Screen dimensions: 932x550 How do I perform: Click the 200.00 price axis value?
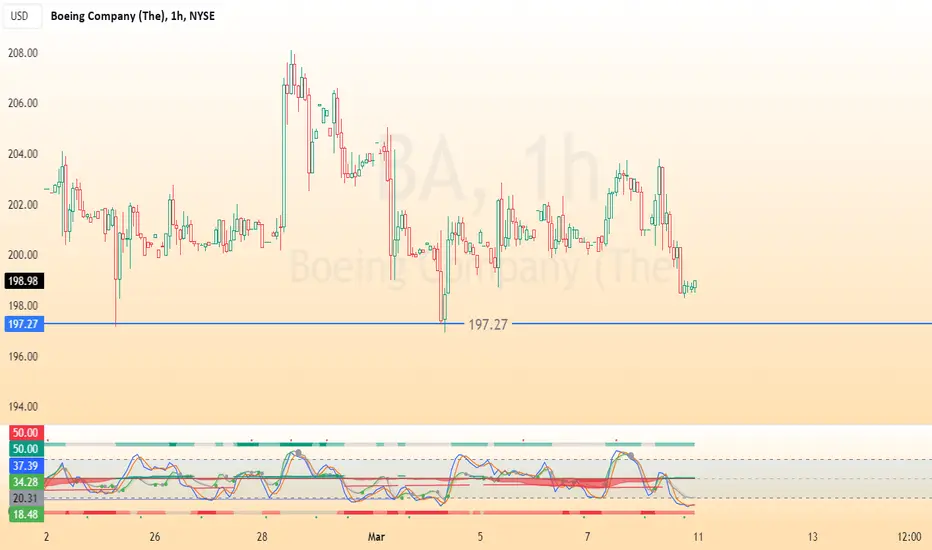pyautogui.click(x=23, y=254)
